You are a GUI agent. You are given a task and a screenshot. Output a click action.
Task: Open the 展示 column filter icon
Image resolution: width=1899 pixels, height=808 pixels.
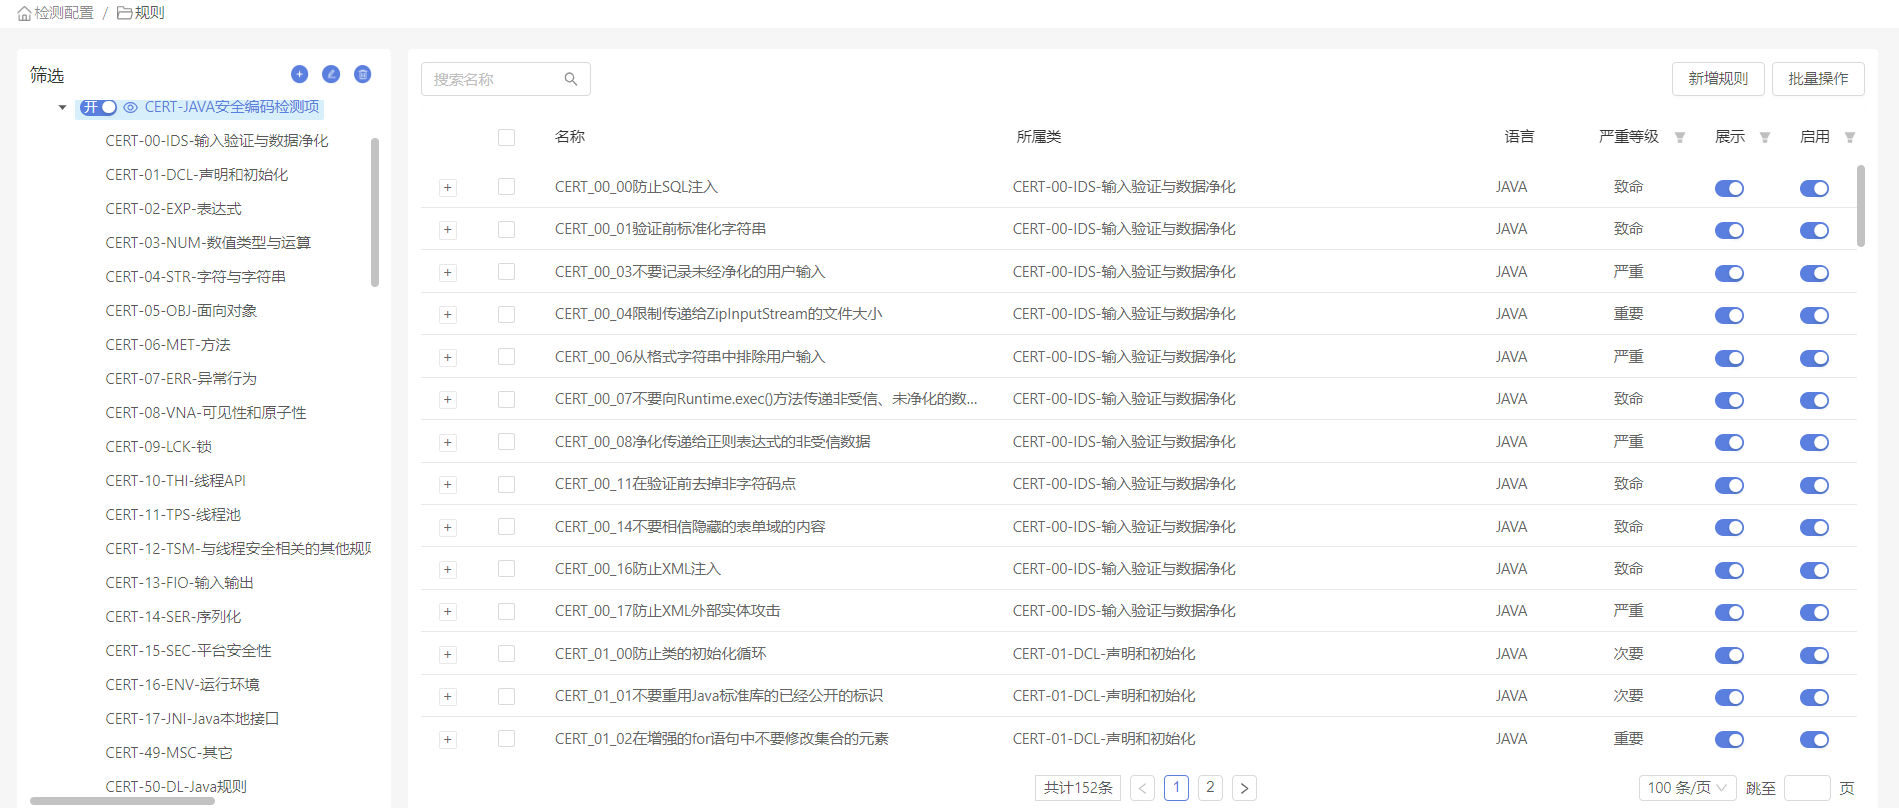pyautogui.click(x=1765, y=137)
